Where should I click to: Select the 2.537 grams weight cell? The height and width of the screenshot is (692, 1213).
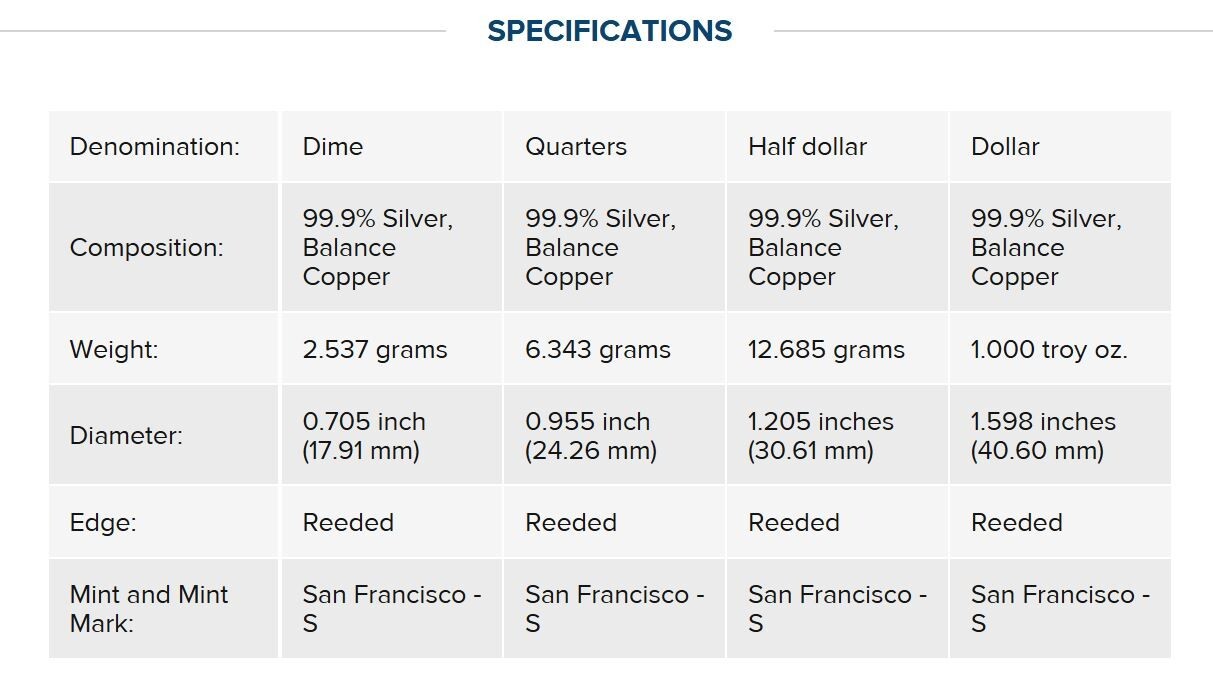point(375,350)
